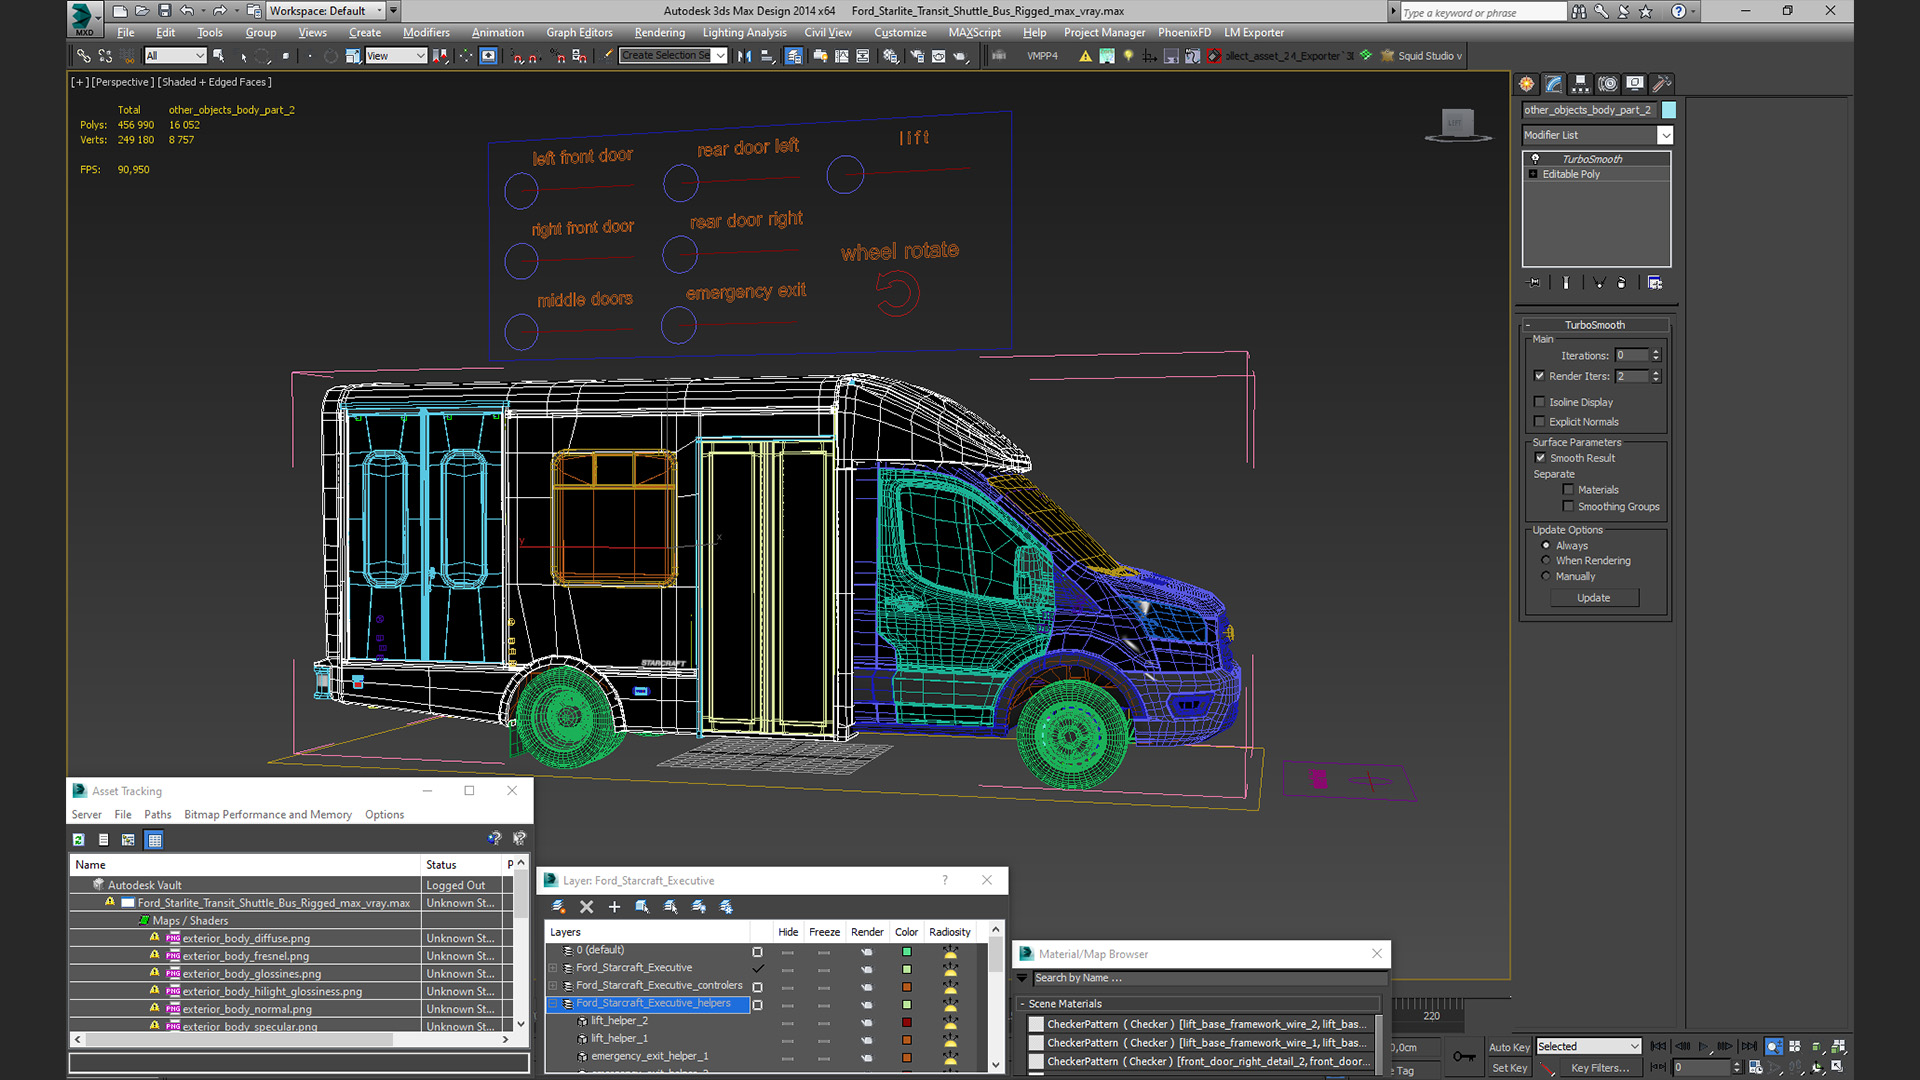This screenshot has height=1080, width=1920.
Task: Click the Auto Key button
Action: click(1509, 1047)
